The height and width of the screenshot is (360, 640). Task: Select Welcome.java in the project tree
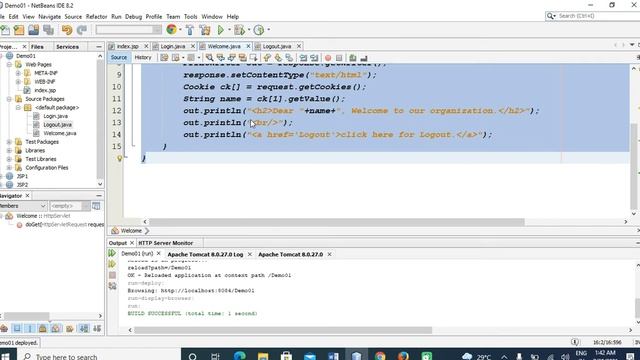coord(60,133)
